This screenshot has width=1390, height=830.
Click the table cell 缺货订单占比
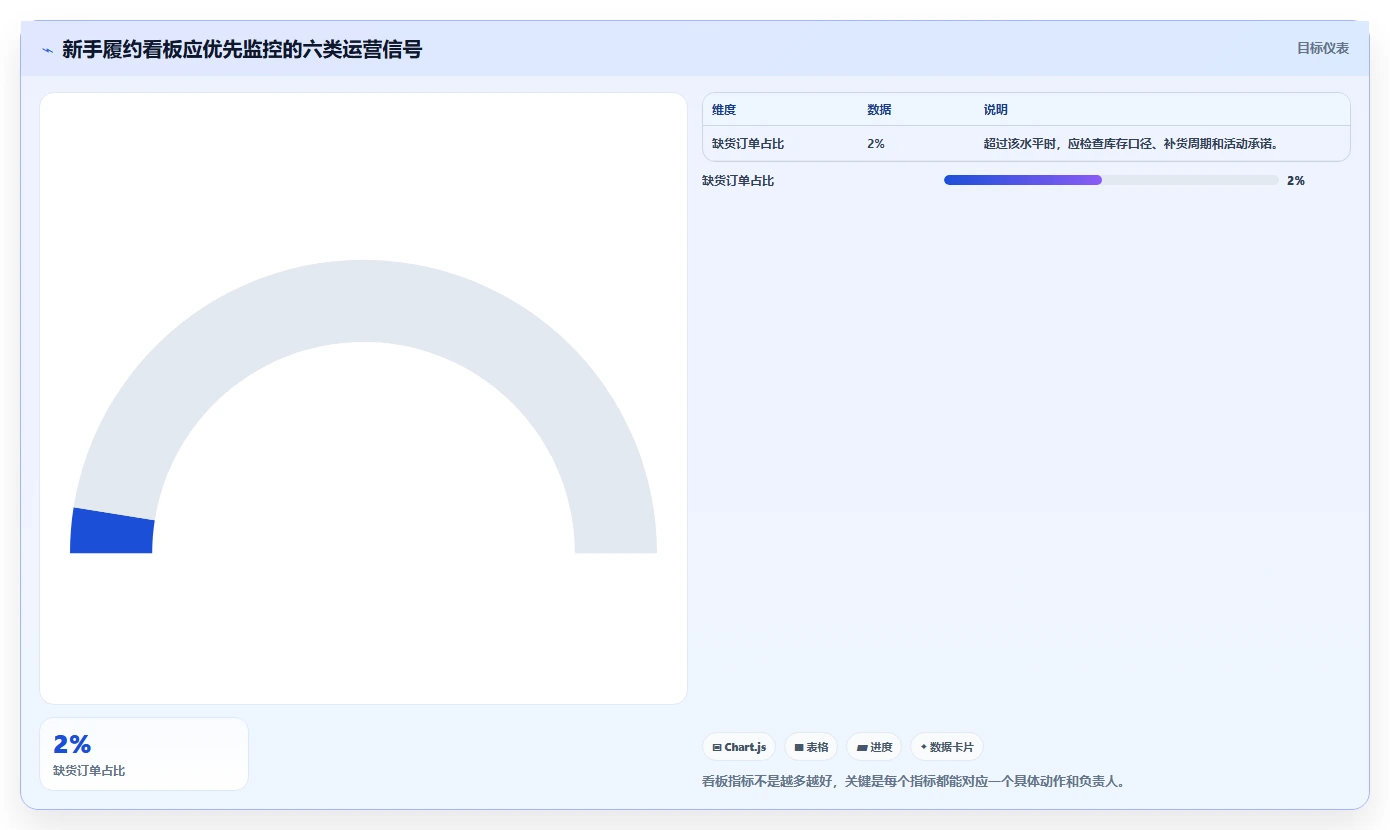(x=748, y=144)
